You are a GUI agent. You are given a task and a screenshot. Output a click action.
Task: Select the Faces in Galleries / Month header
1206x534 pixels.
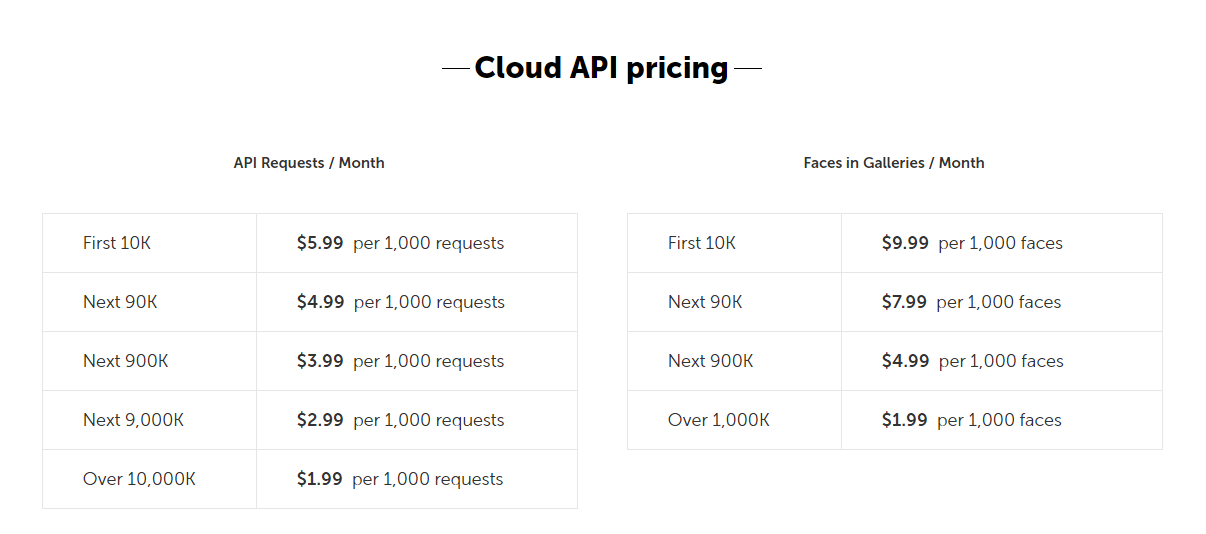[894, 163]
